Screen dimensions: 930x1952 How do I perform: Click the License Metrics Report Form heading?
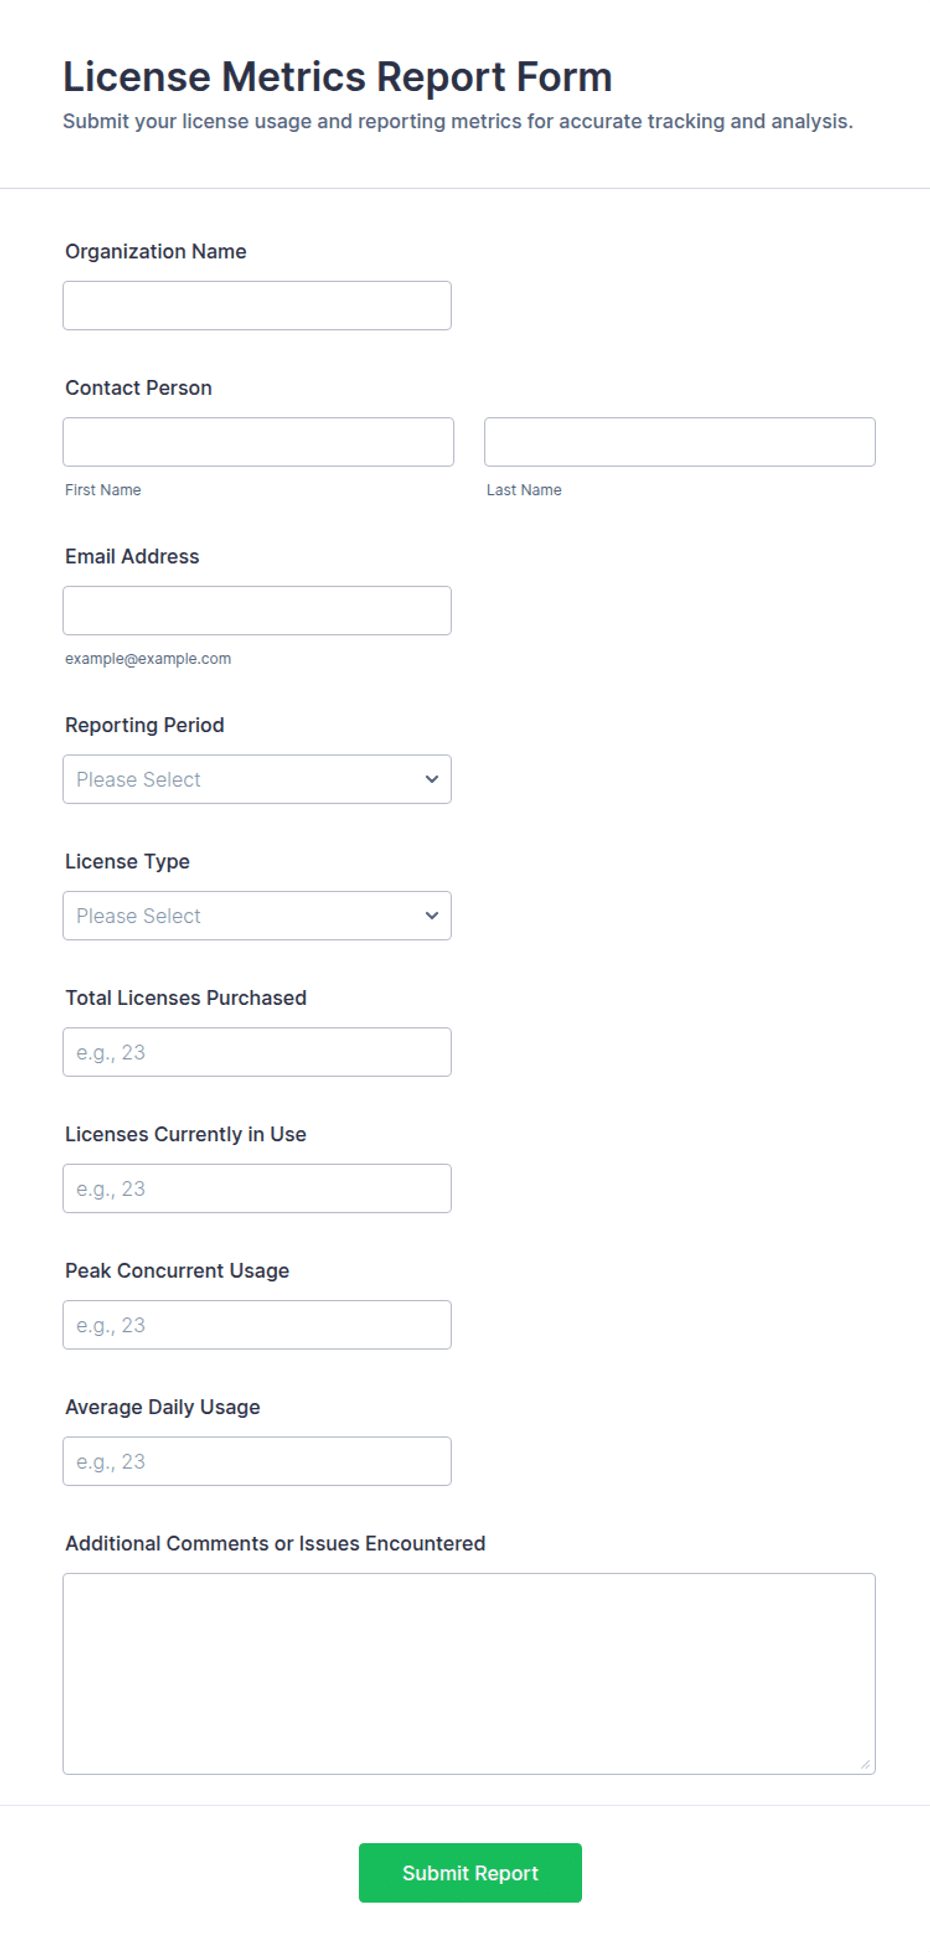tap(338, 77)
